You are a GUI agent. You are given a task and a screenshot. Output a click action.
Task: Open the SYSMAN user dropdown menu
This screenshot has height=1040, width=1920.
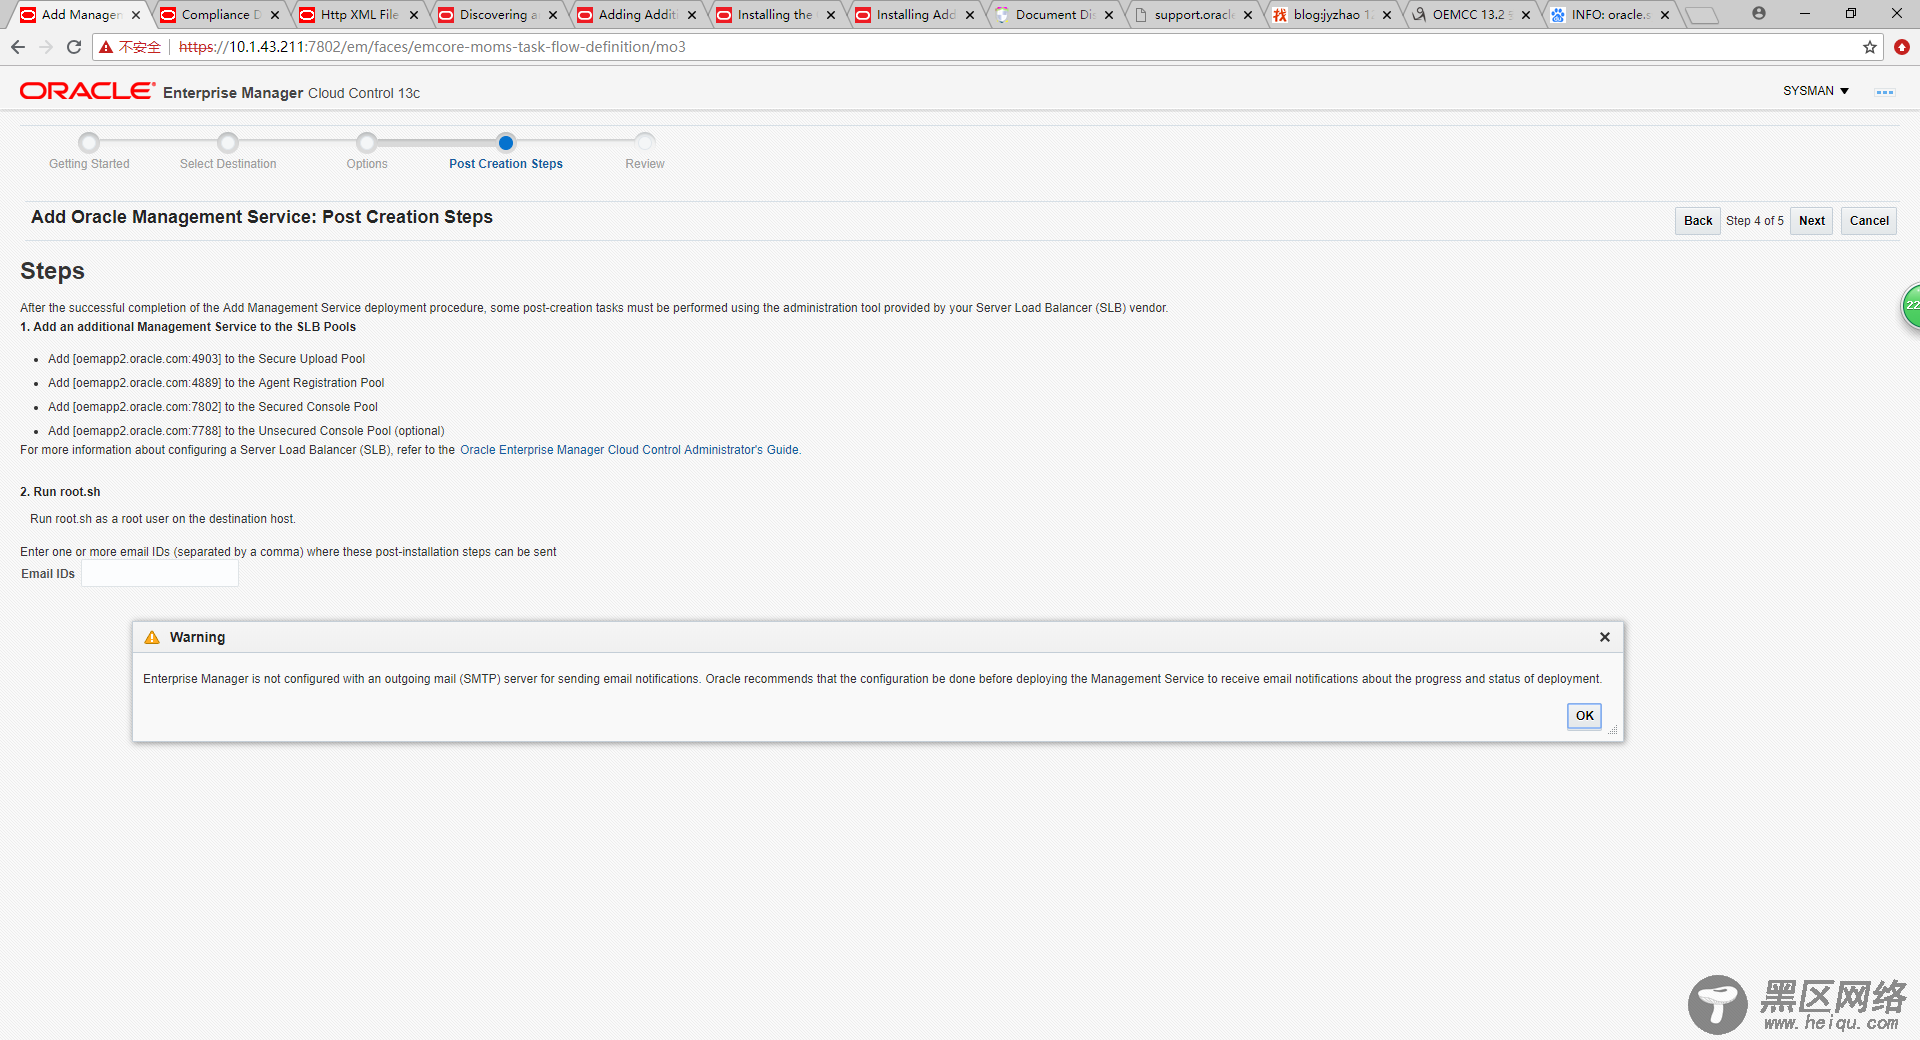tap(1816, 91)
